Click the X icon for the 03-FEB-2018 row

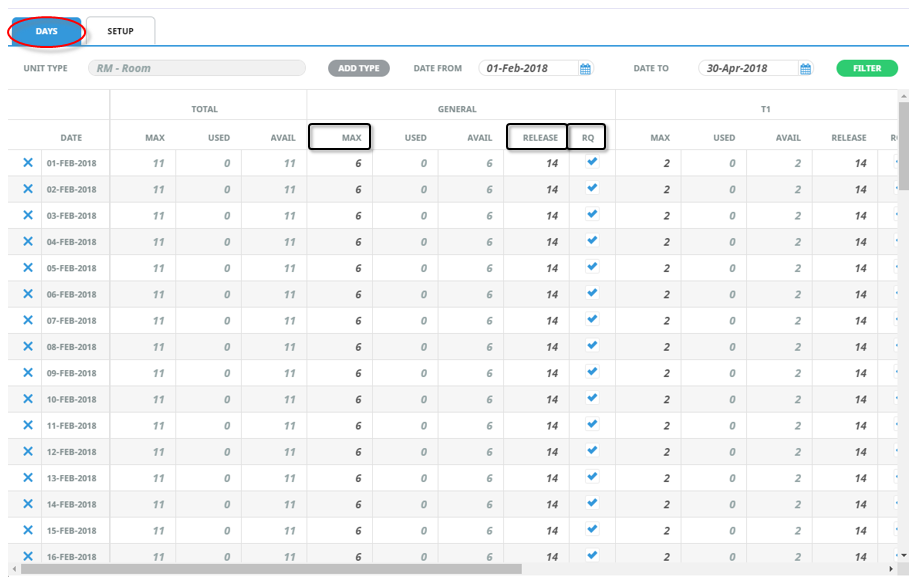[x=28, y=215]
